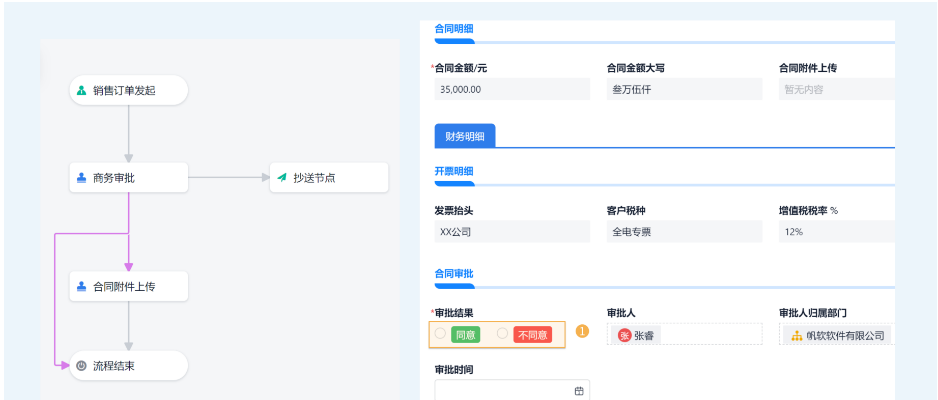Select the 流程结束 flow node

129,365
